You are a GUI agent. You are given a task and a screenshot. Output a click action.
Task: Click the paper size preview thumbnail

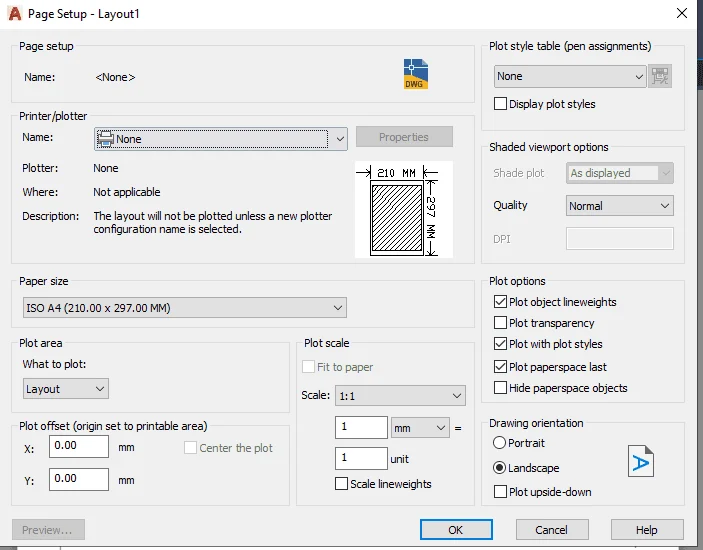tap(404, 209)
